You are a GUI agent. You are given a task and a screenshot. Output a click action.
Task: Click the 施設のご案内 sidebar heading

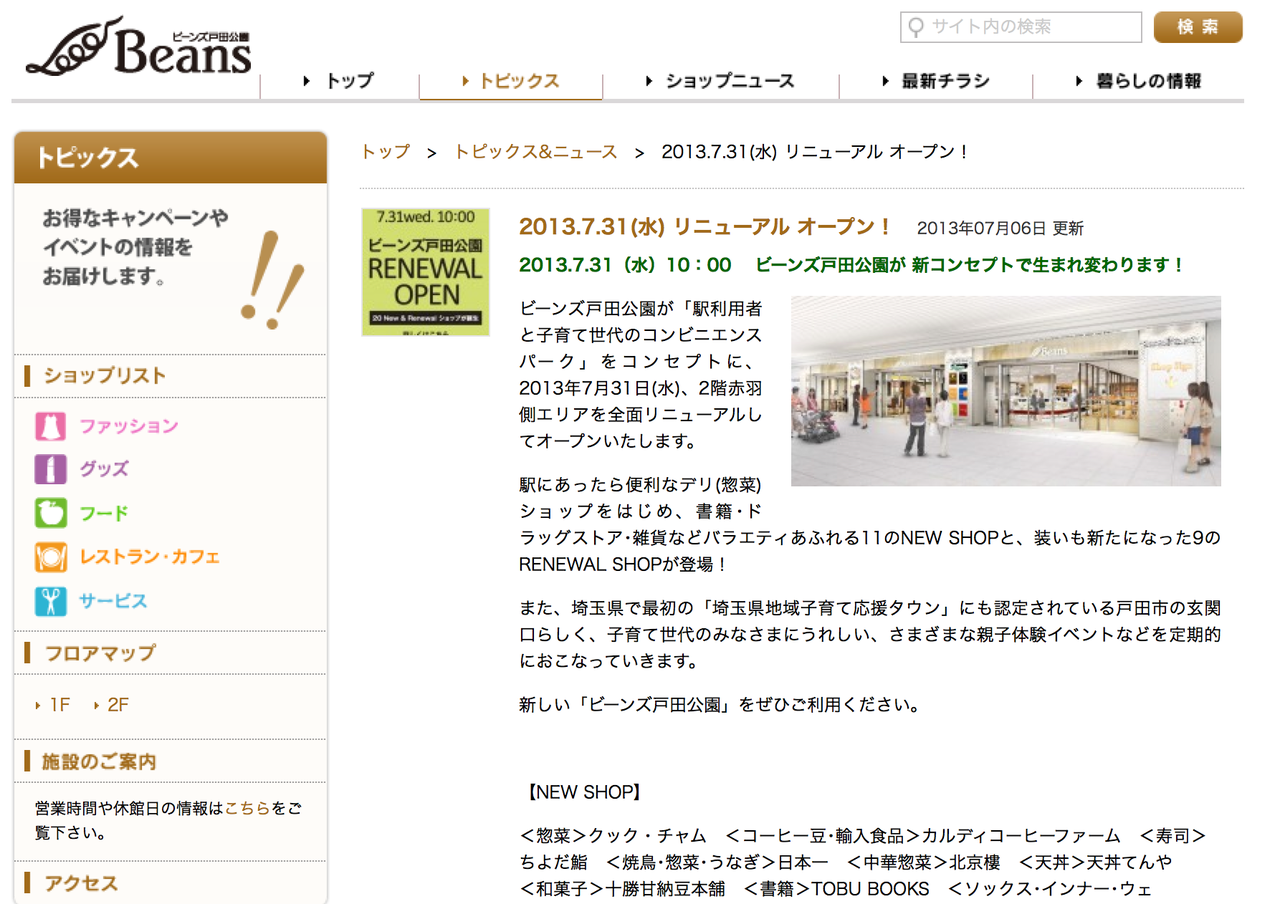[100, 762]
